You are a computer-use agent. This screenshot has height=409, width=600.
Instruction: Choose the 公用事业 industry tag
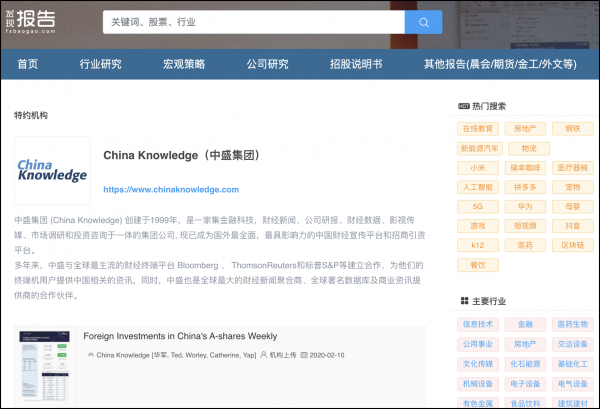coord(478,344)
